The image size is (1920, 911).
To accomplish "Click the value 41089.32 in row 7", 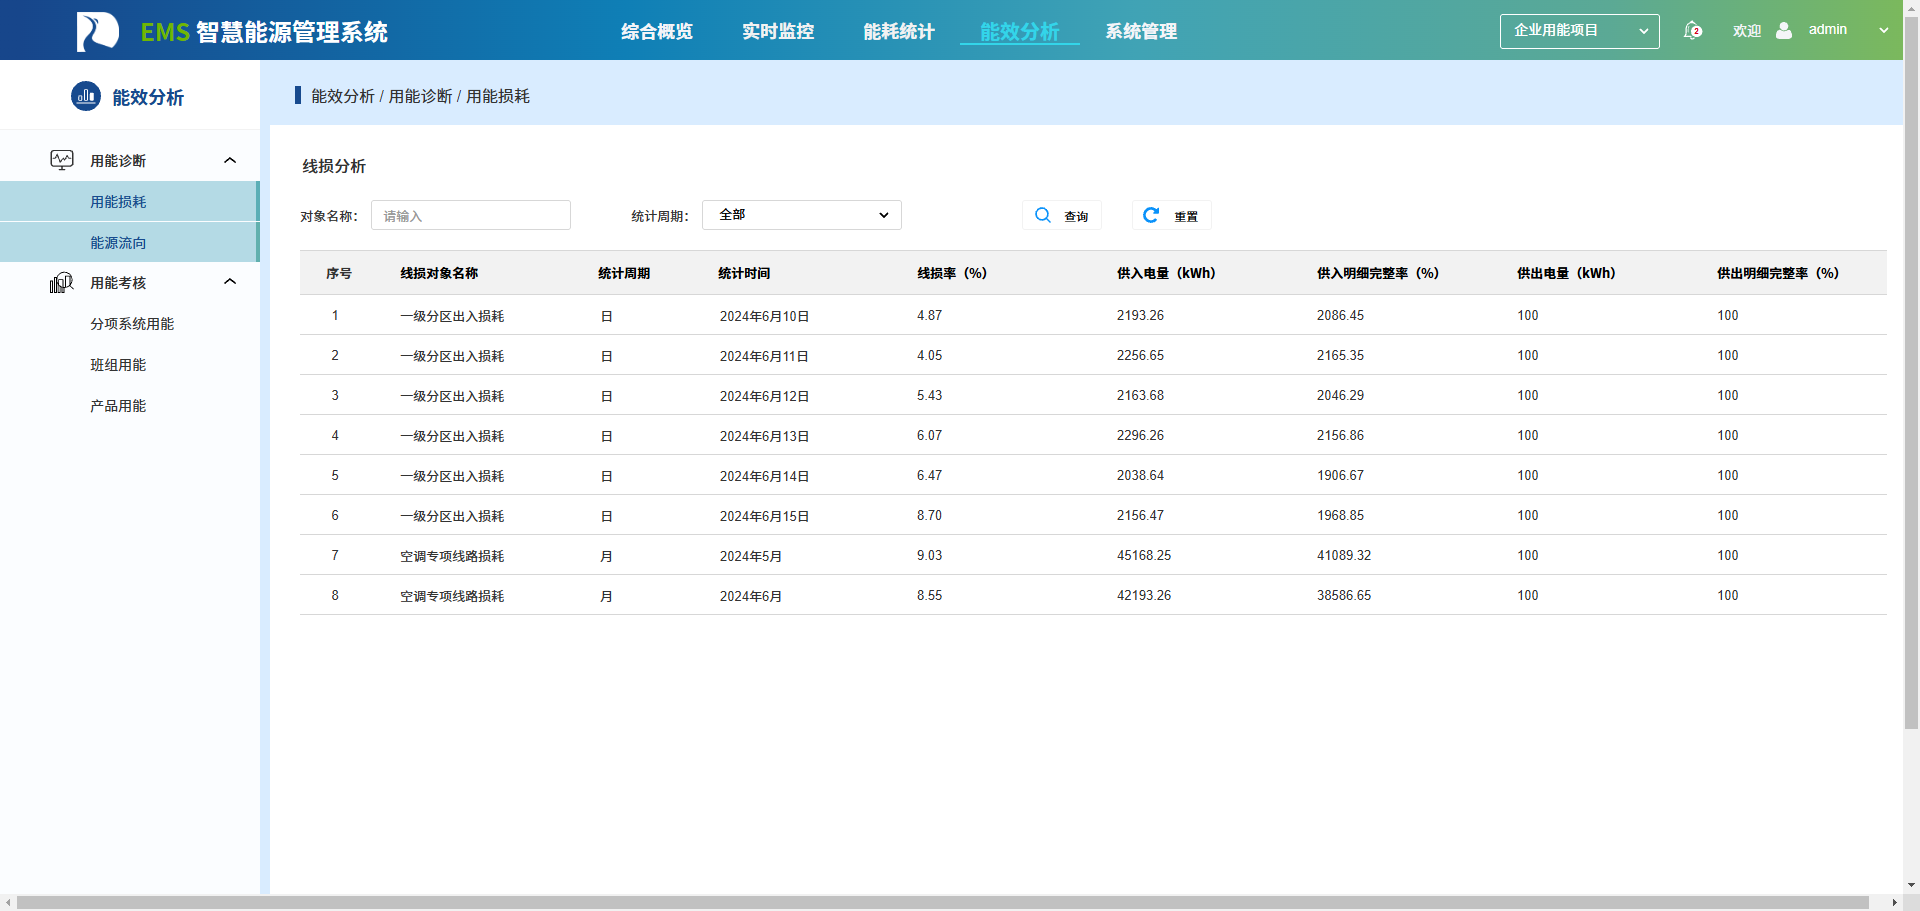I will (1344, 555).
